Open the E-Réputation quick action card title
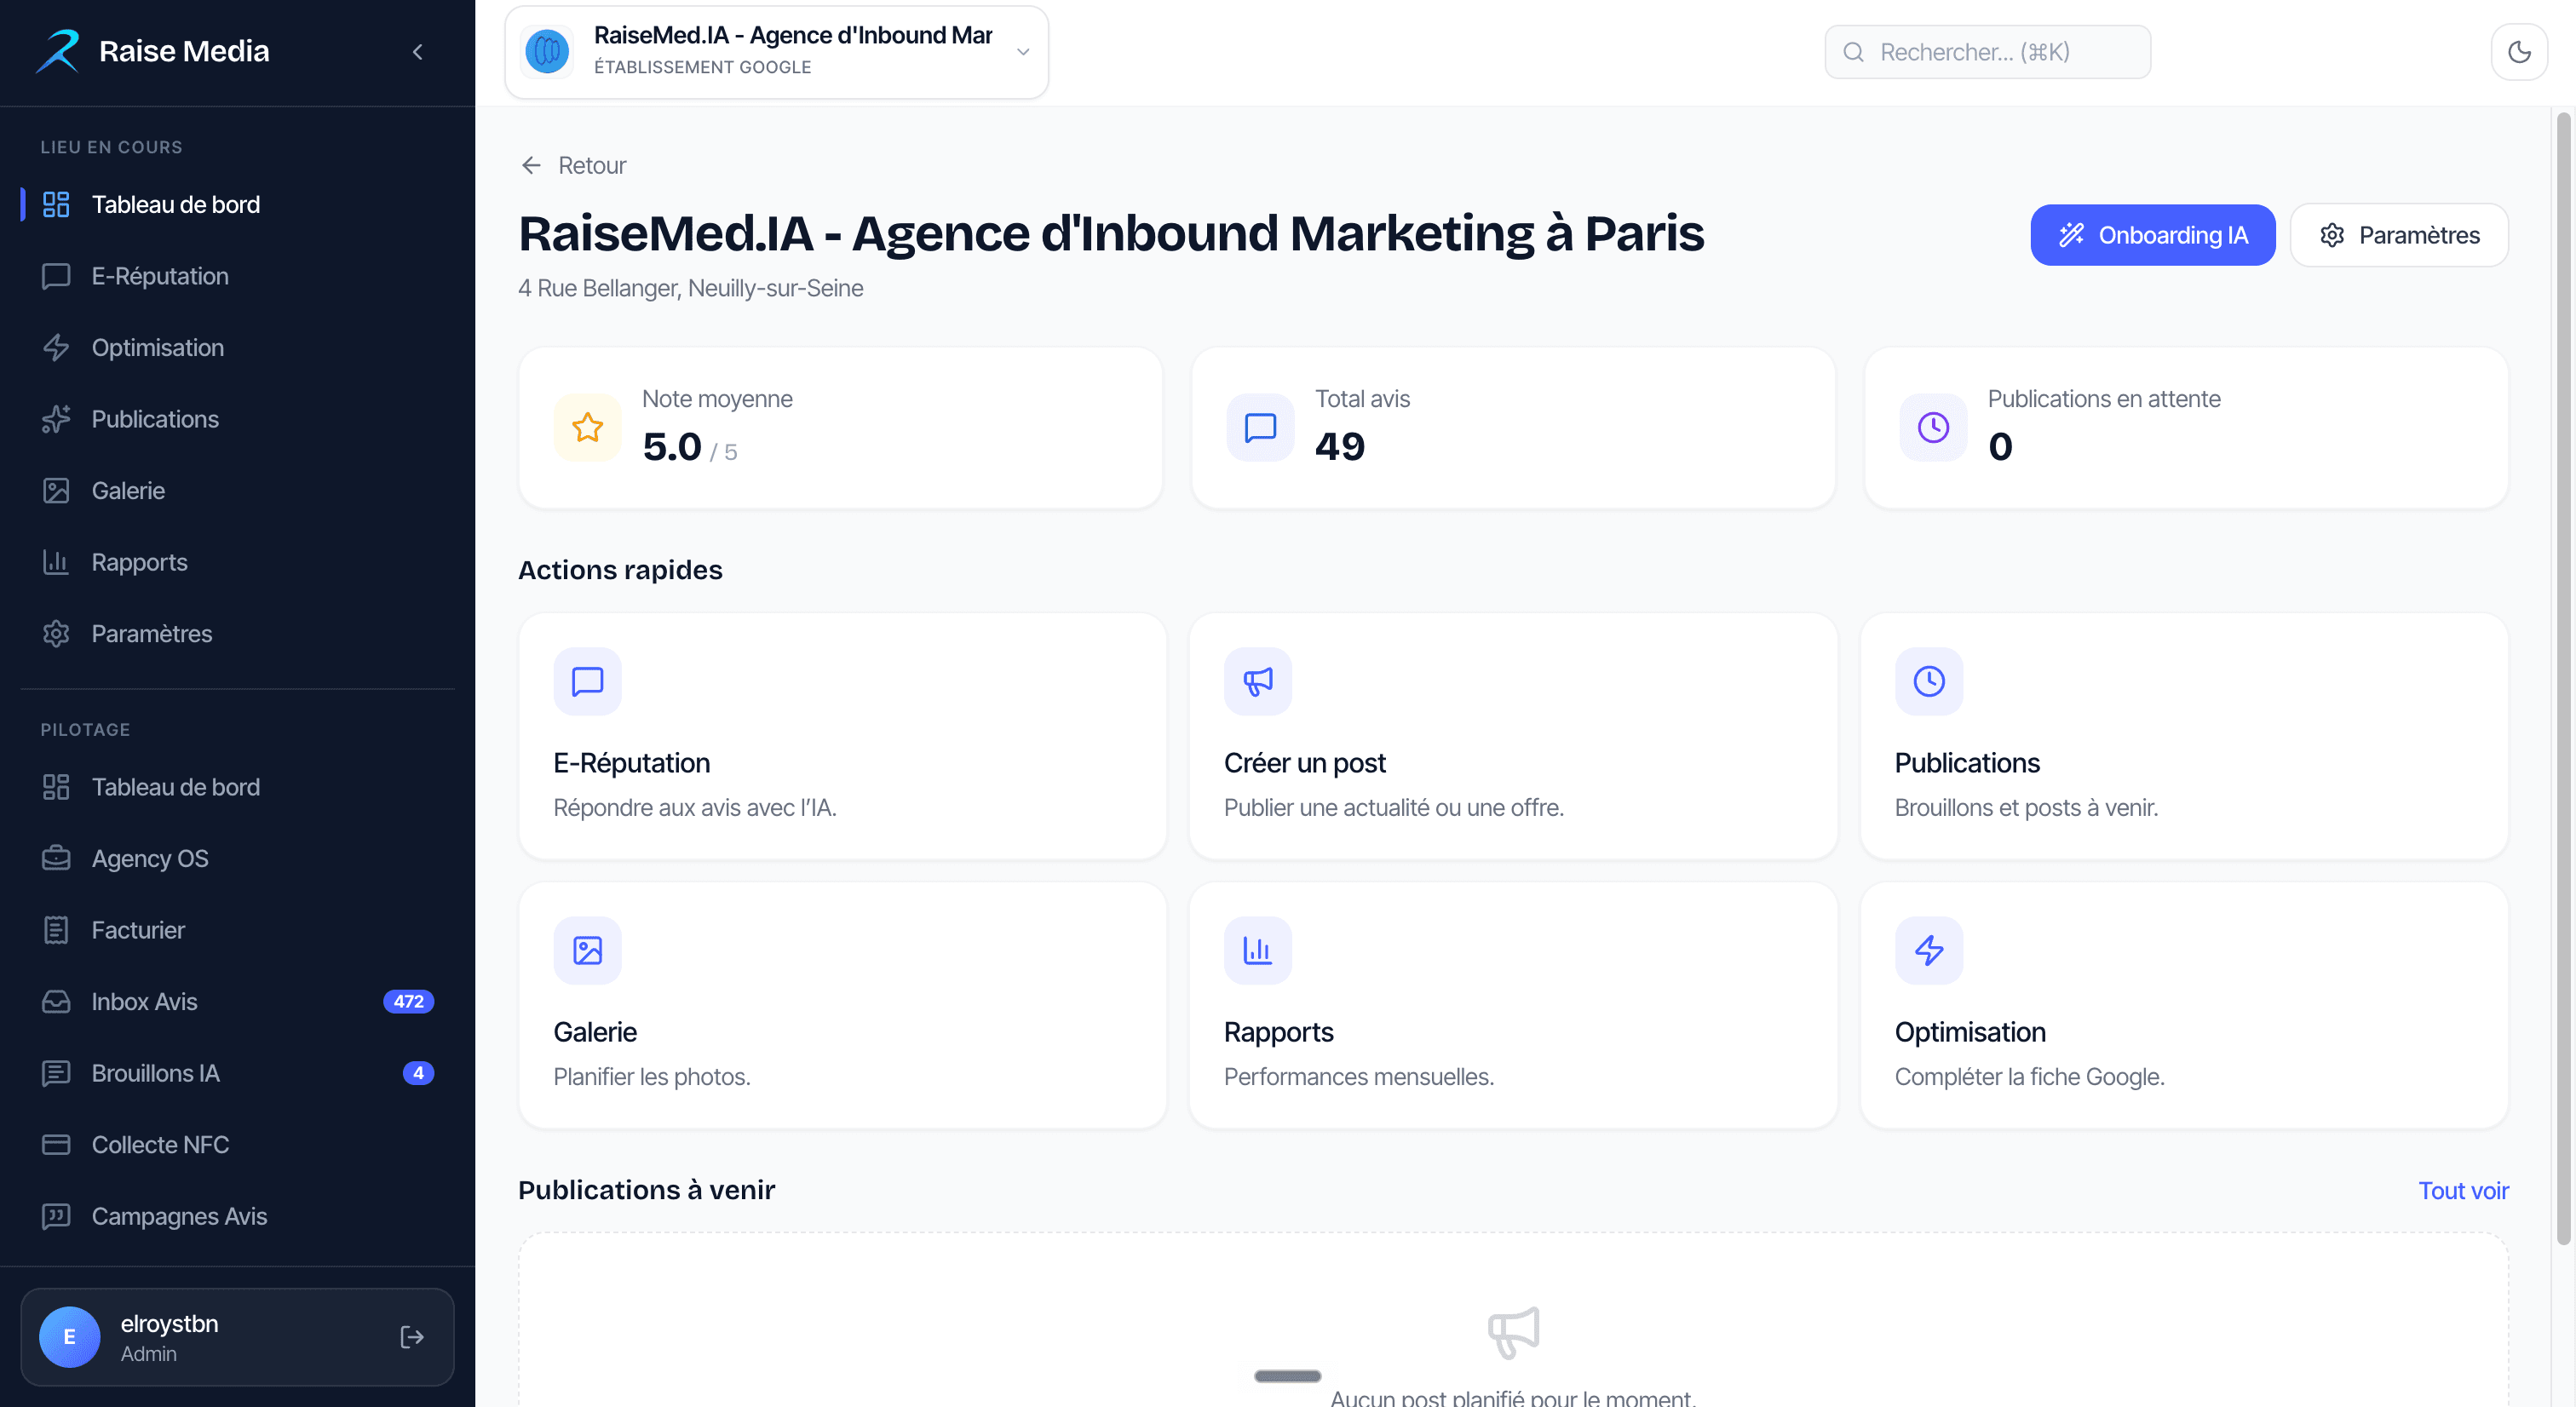 tap(632, 763)
